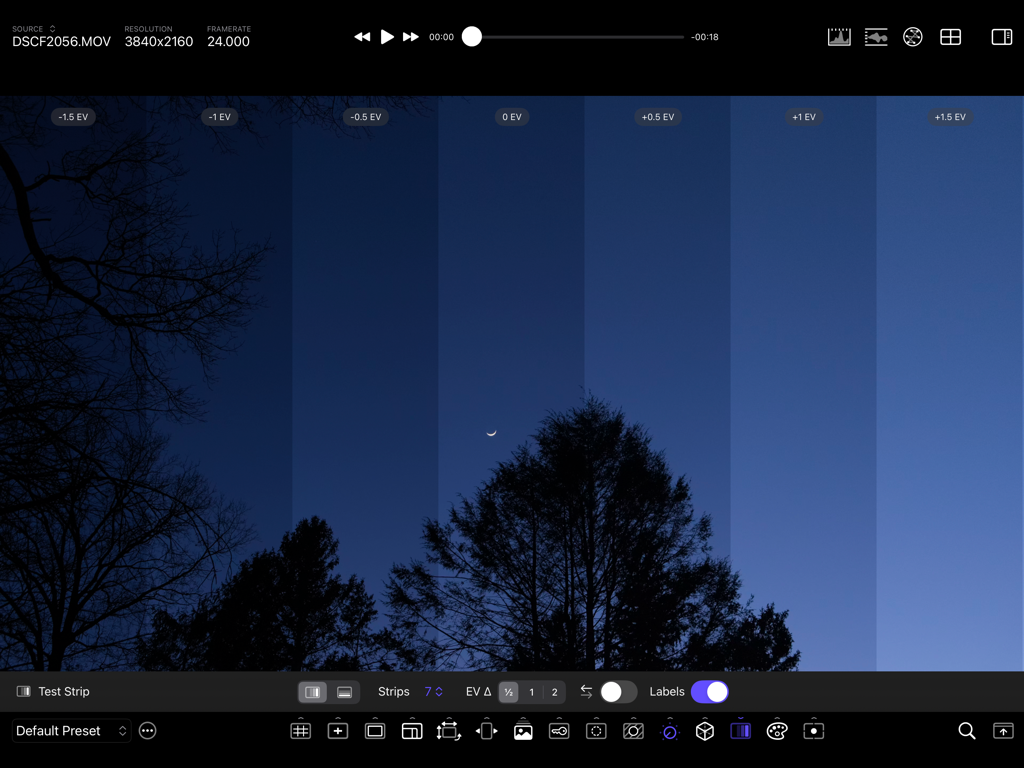Select EV Δ value of 1

[532, 691]
